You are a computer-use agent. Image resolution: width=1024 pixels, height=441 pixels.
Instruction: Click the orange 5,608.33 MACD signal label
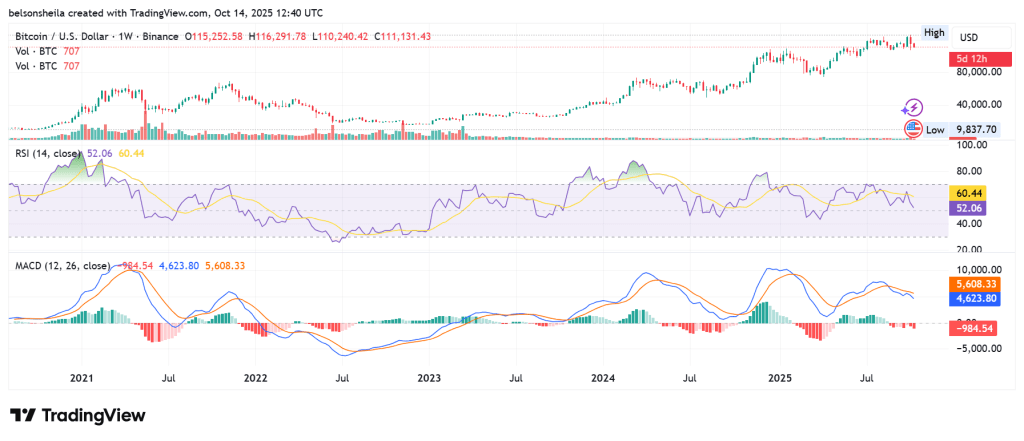click(x=975, y=284)
